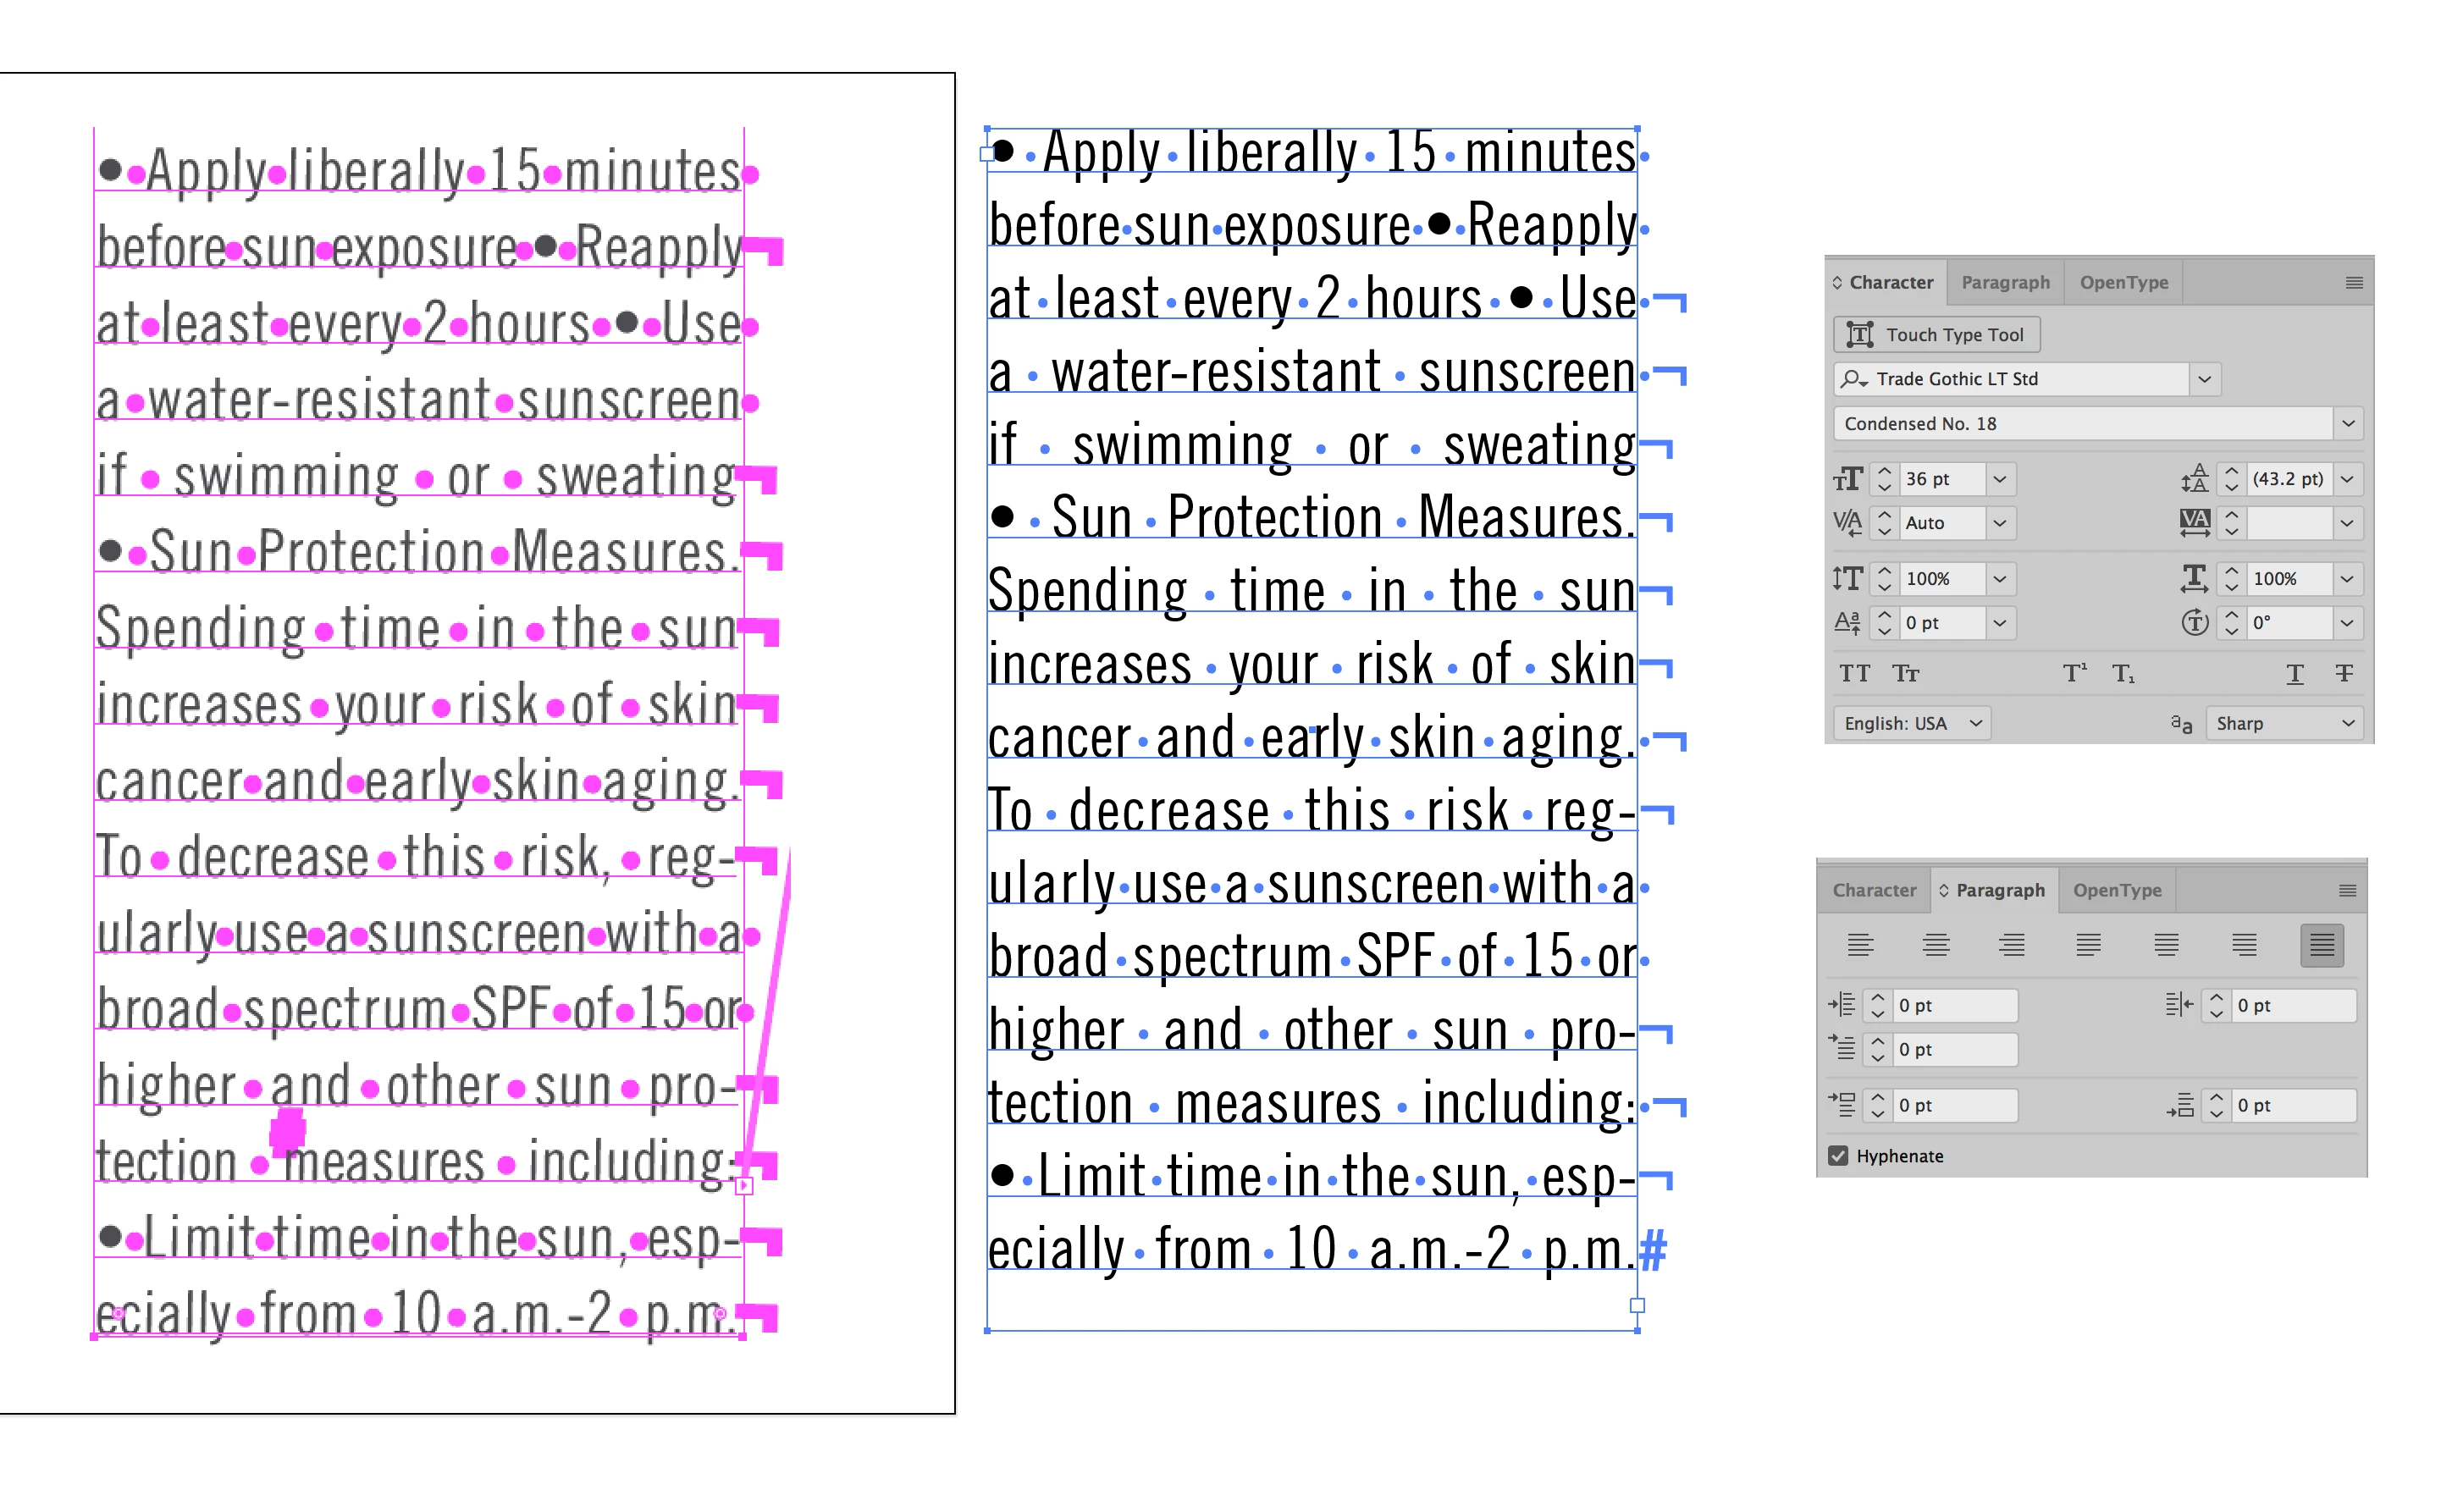
Task: Expand the English: USA language dropdown
Action: 1910,723
